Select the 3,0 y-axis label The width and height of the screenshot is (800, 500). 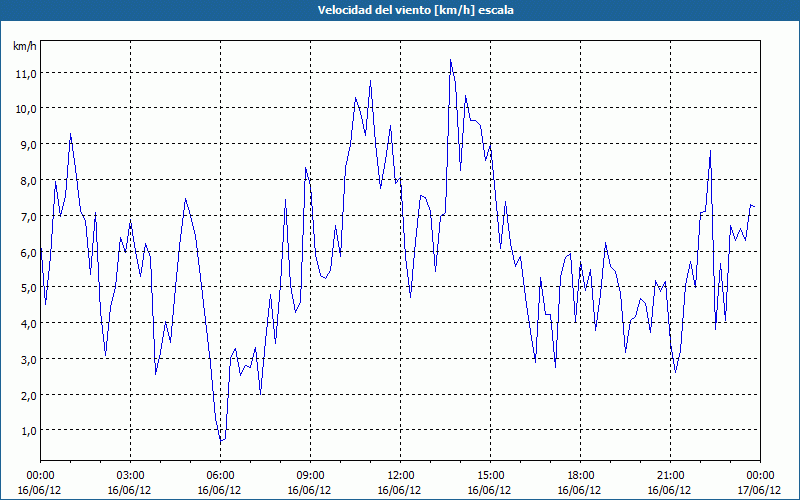pos(29,359)
